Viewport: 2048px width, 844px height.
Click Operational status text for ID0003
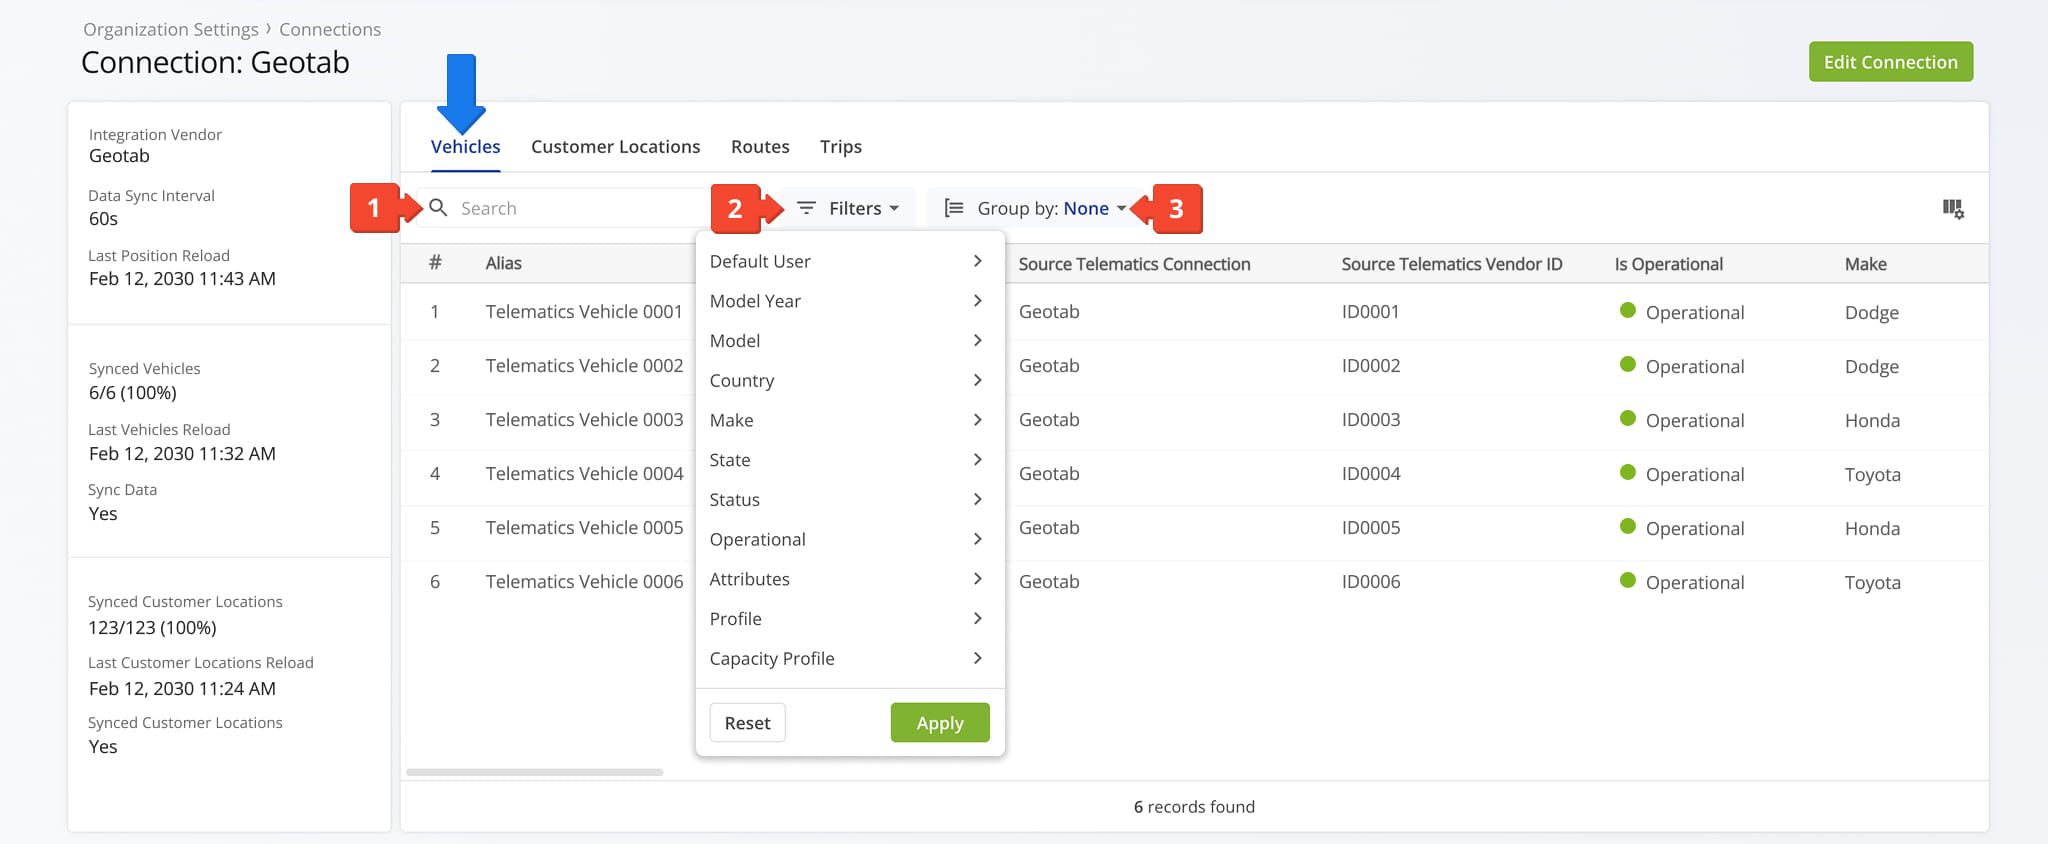pyautogui.click(x=1695, y=420)
